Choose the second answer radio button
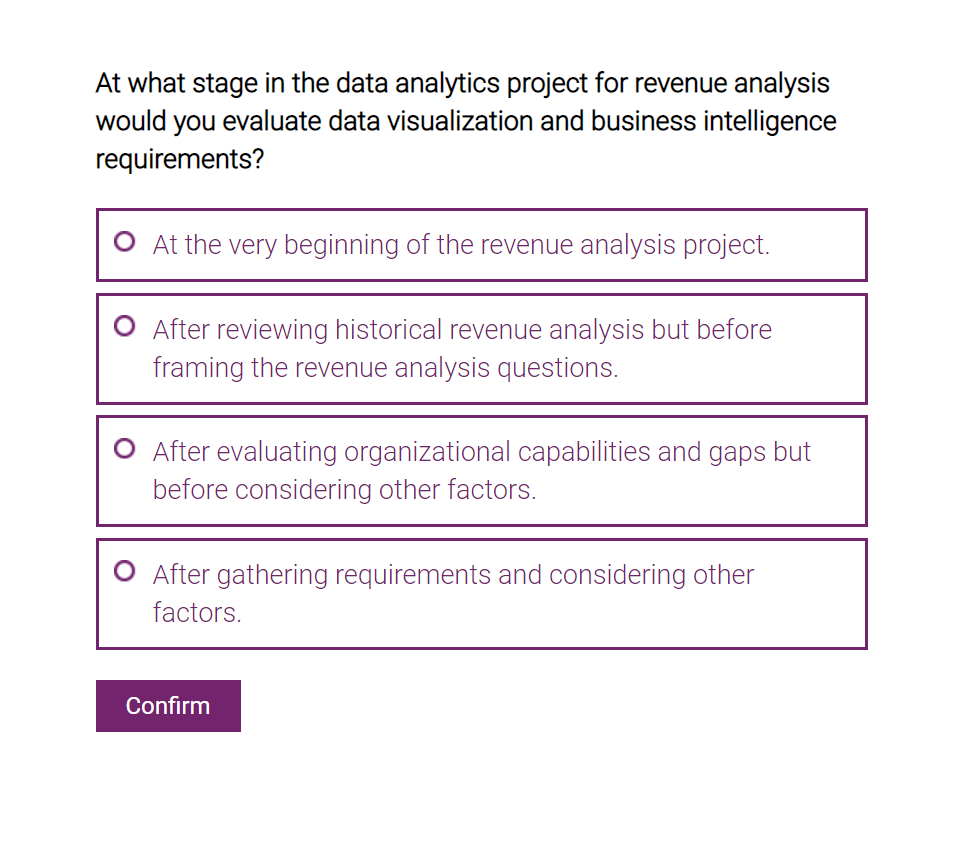 pyautogui.click(x=123, y=325)
